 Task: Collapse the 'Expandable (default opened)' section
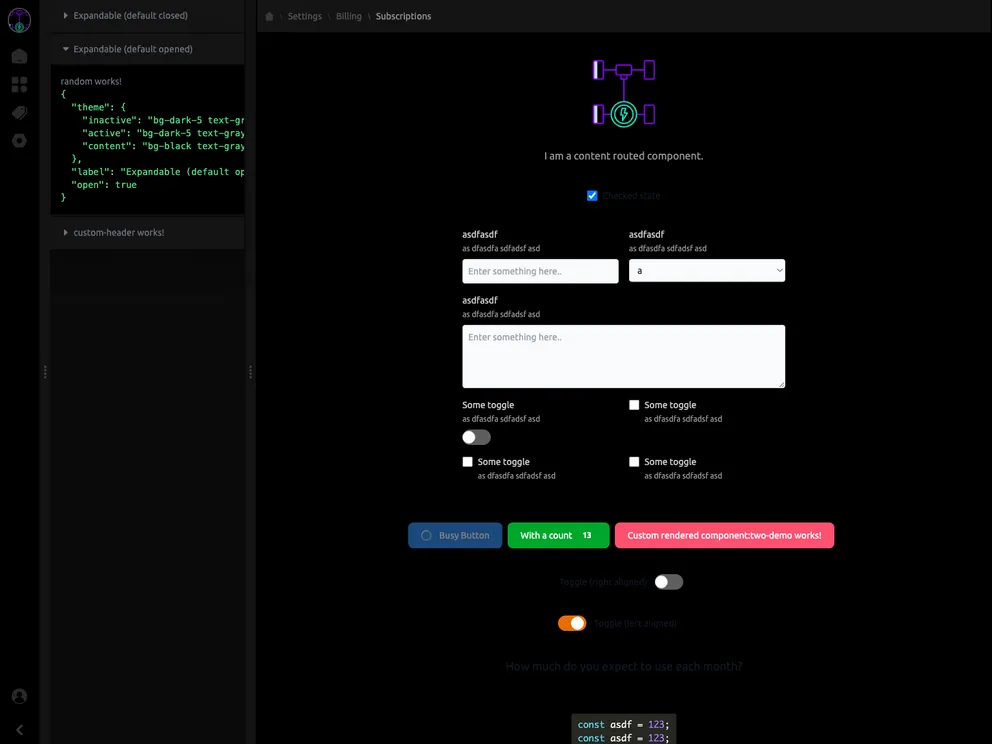click(132, 49)
